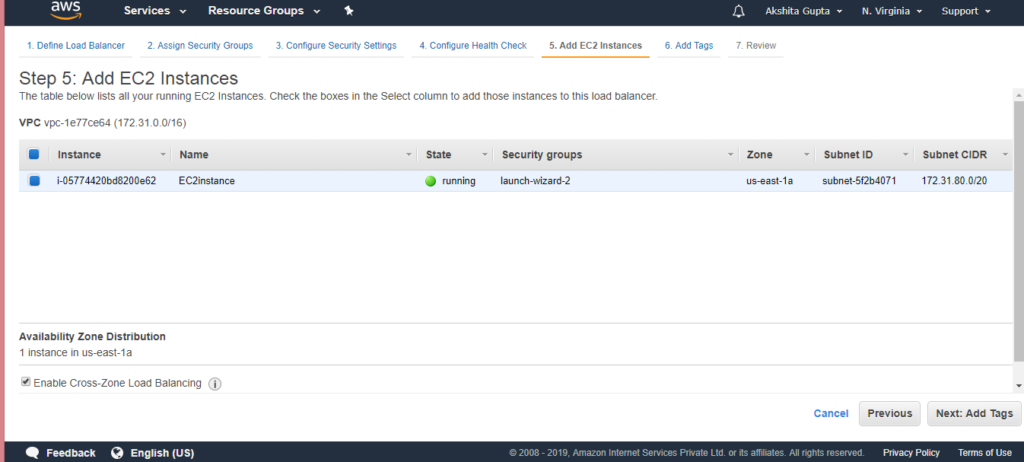Viewport: 1024px width, 462px height.
Task: Open Name column filter arrow
Action: (x=409, y=155)
